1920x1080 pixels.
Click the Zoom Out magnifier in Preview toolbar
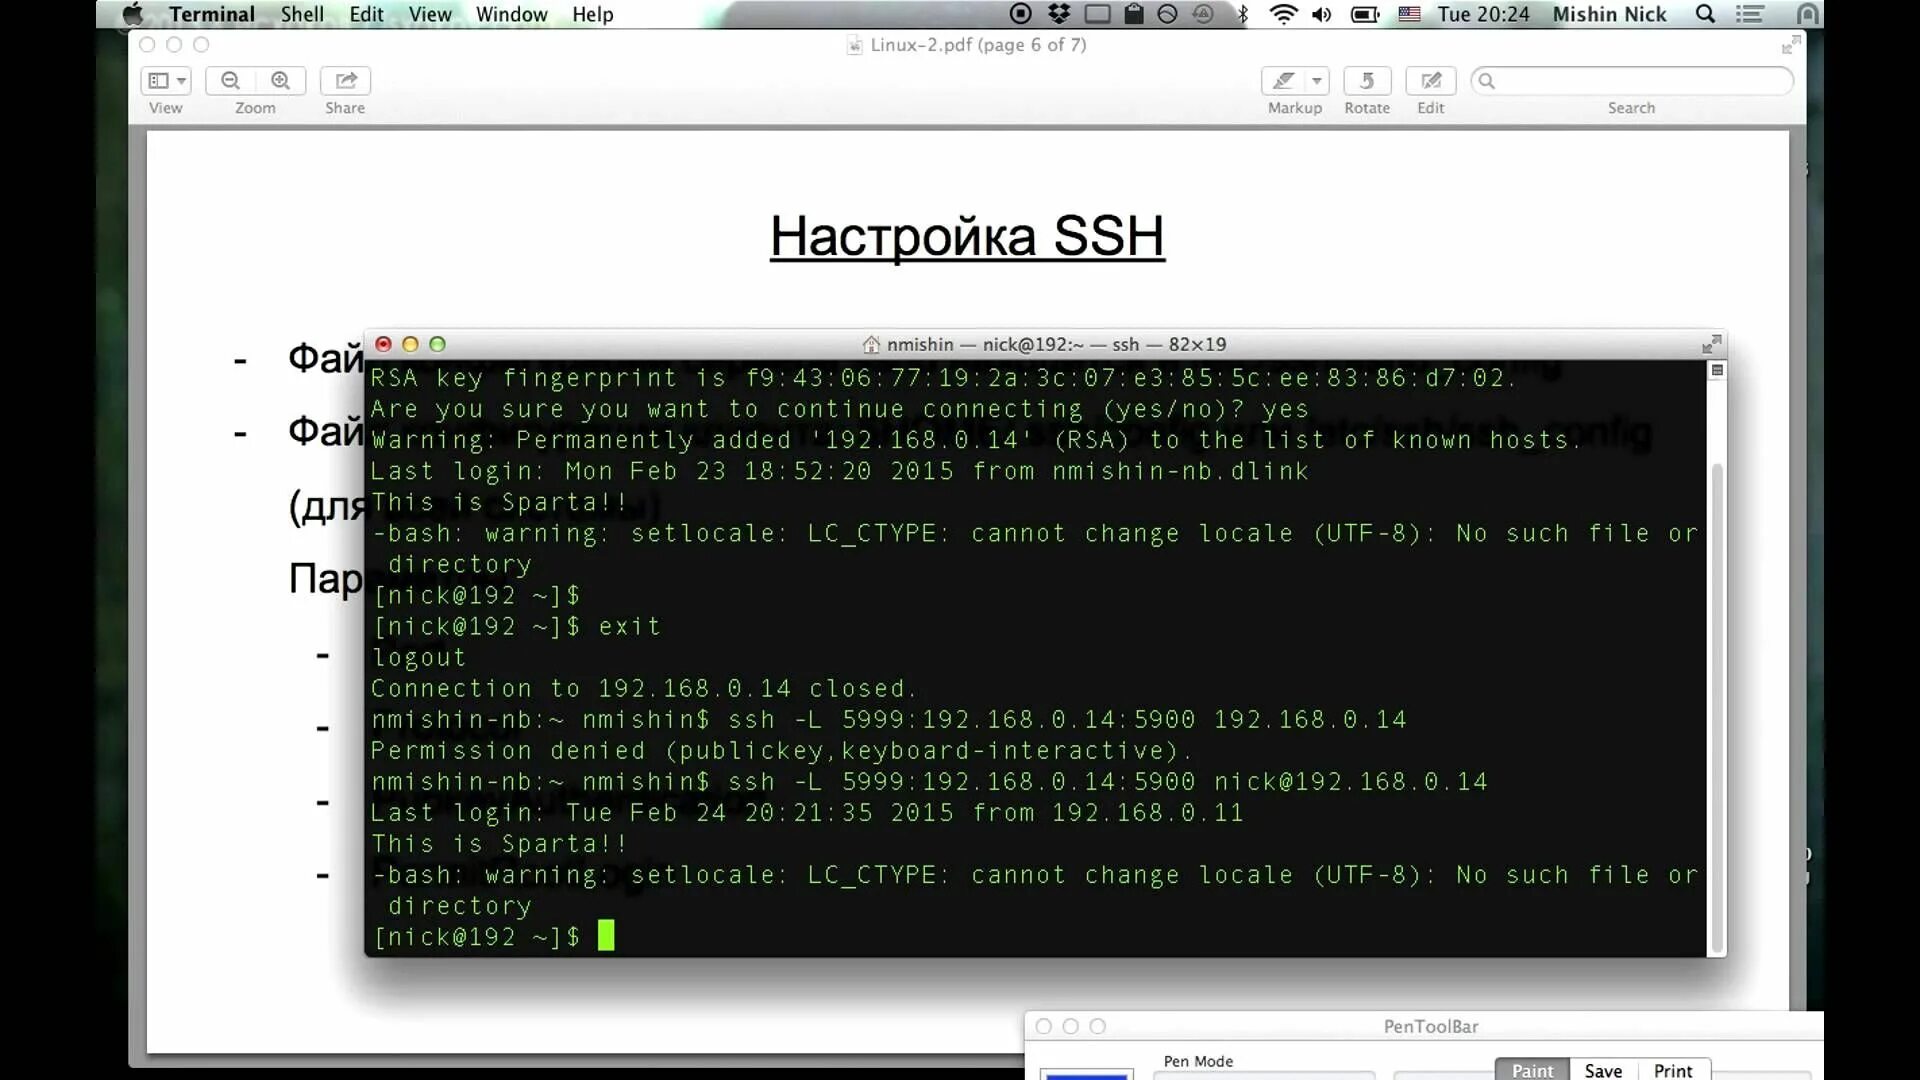point(231,81)
